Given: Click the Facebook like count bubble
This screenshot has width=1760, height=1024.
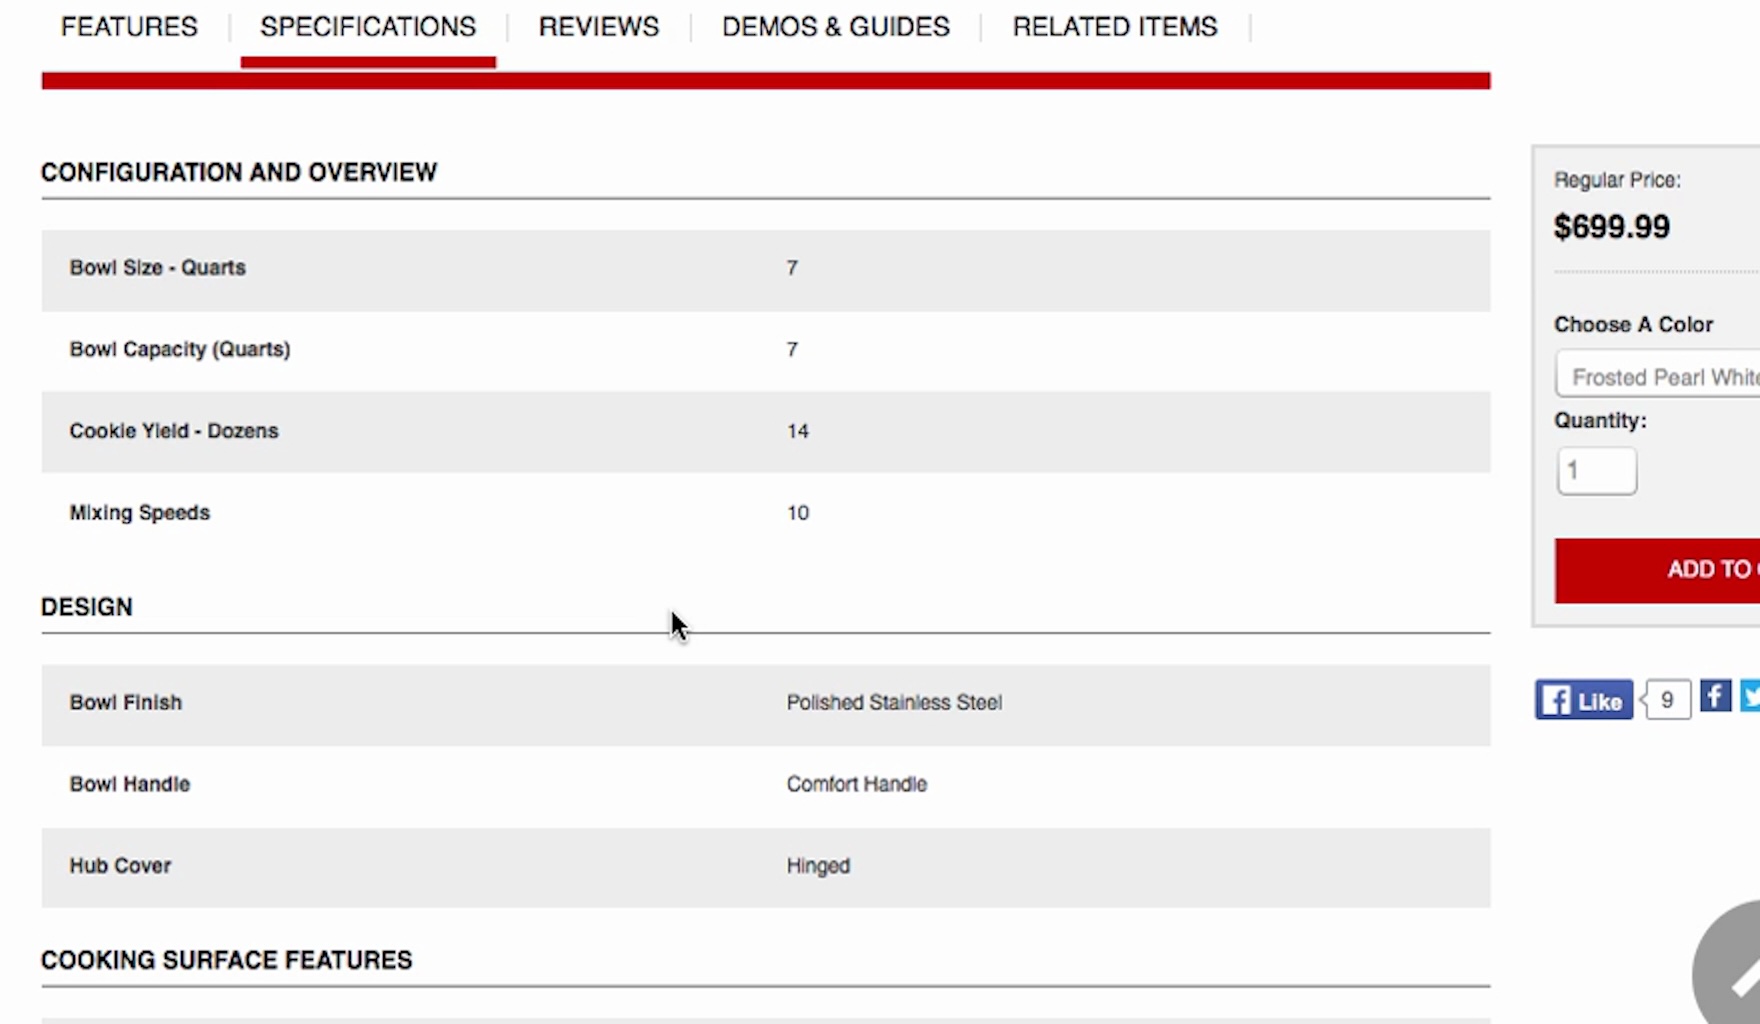Looking at the screenshot, I should click(1667, 700).
